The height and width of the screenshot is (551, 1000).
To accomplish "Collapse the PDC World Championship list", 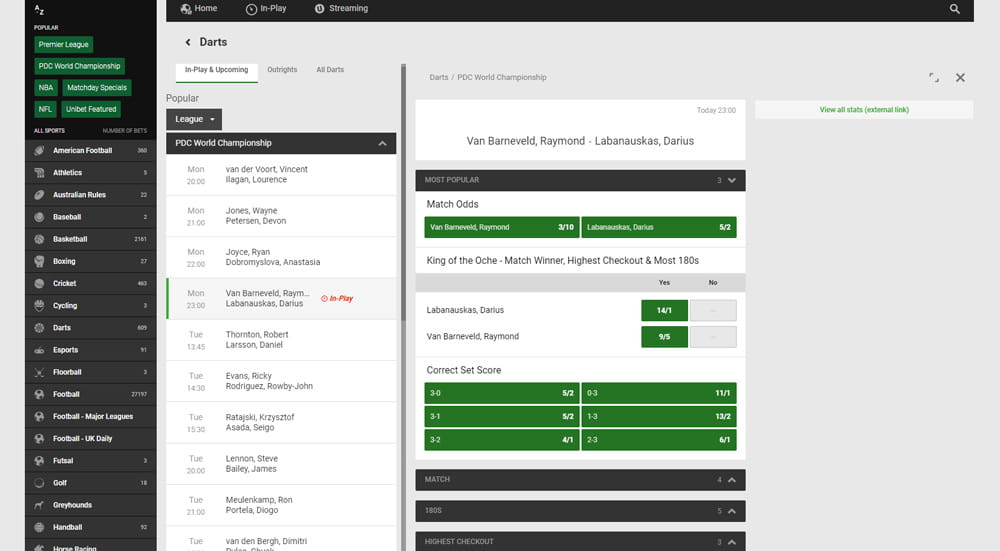I will [x=382, y=143].
